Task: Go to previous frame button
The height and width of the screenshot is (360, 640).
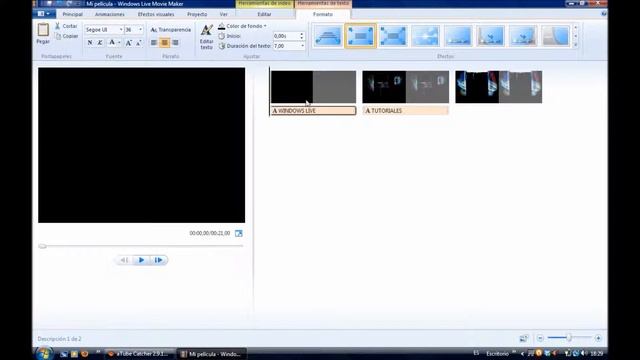Action: (x=124, y=260)
